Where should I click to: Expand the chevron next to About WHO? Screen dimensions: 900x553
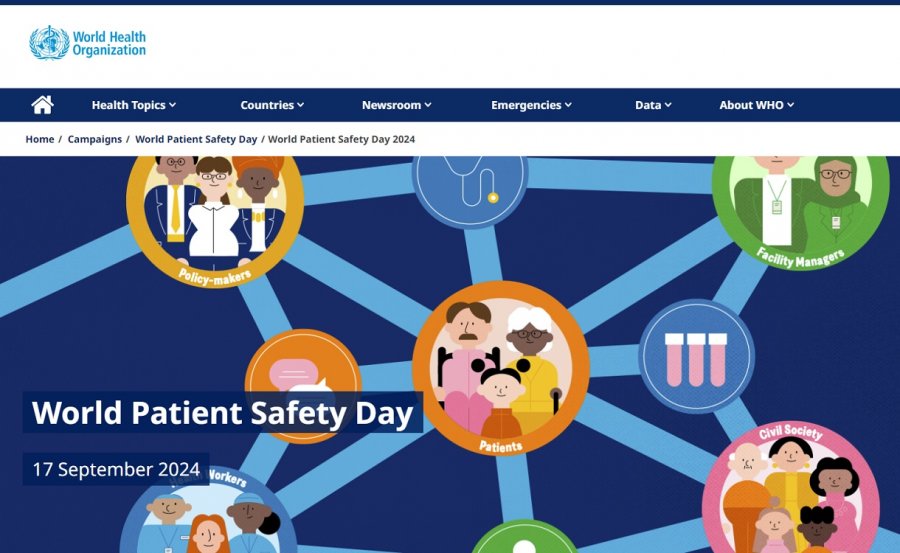click(790, 105)
